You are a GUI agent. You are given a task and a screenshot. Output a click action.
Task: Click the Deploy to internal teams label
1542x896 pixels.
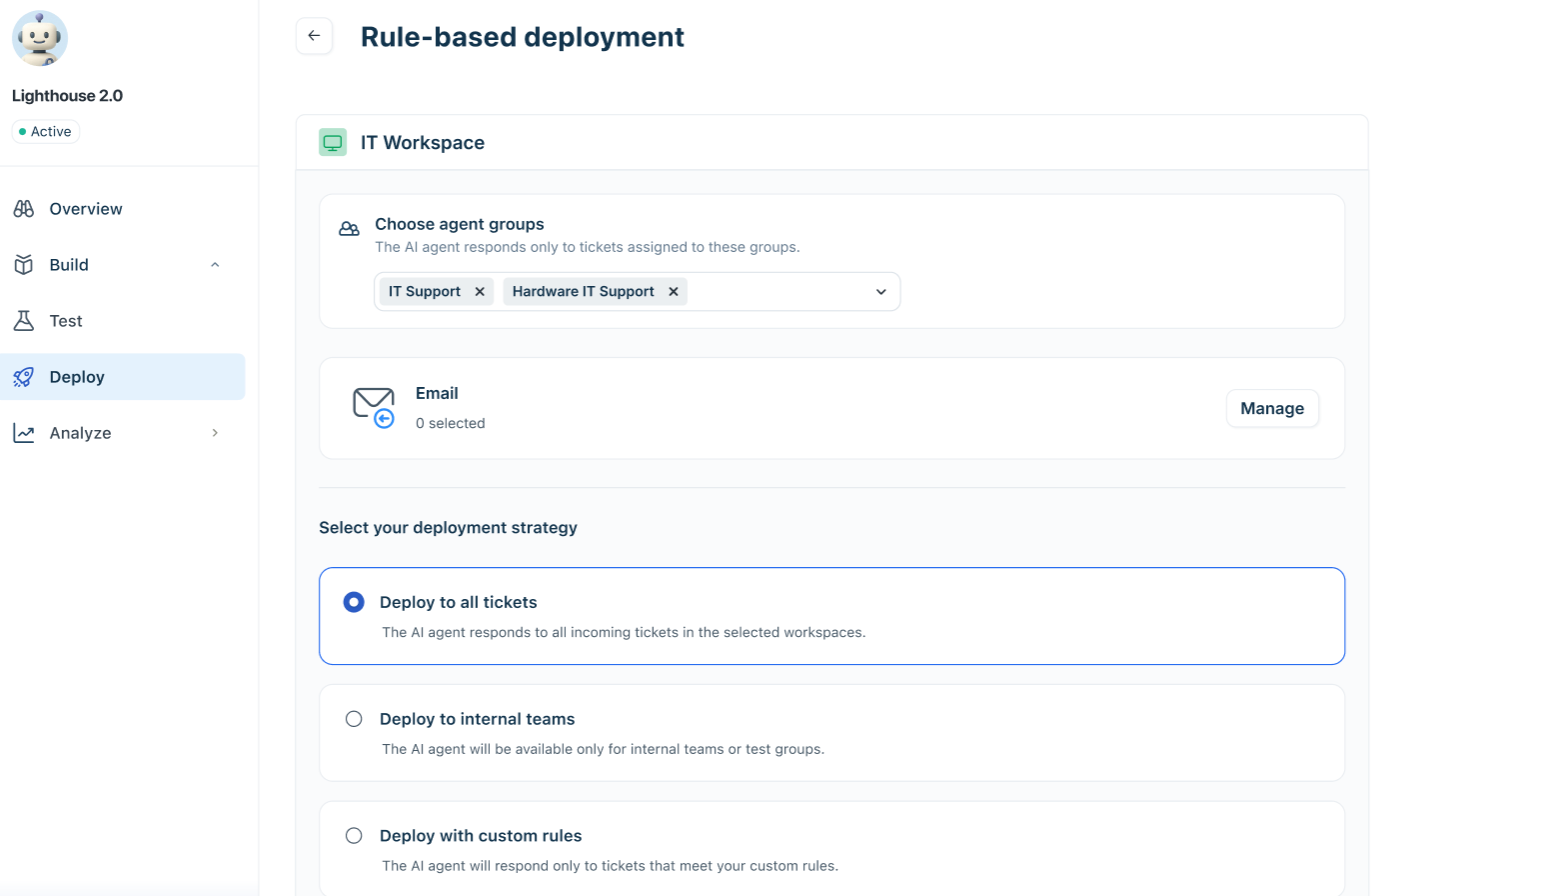(477, 719)
